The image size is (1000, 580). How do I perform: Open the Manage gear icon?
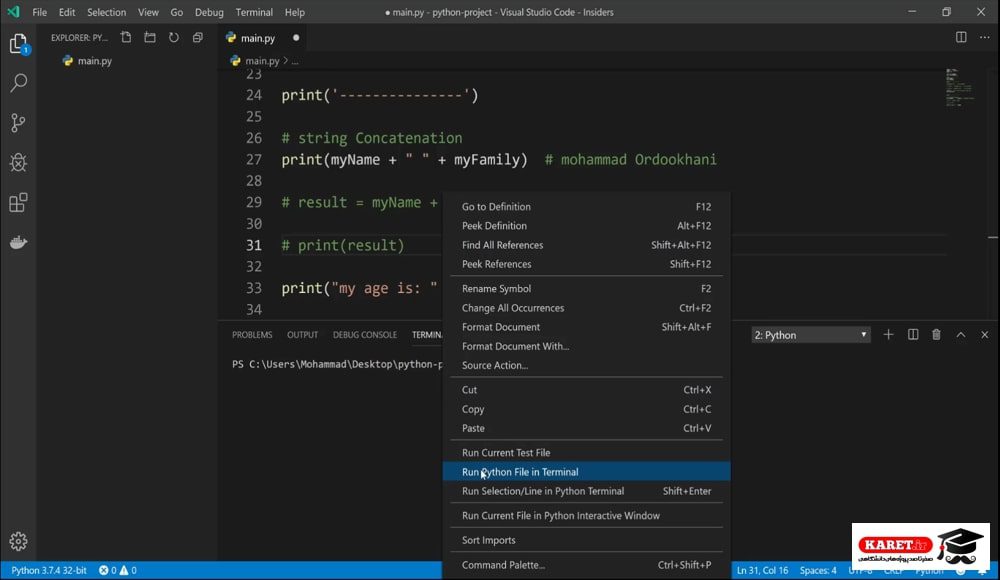coord(18,541)
